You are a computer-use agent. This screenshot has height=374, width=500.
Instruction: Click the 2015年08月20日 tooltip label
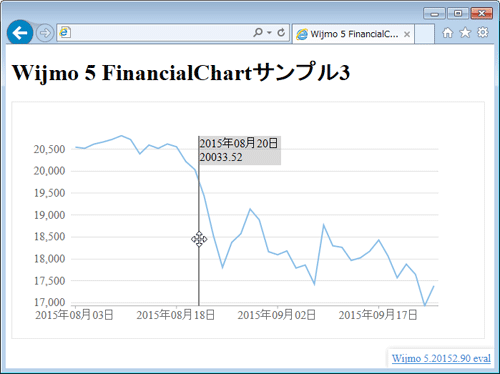[238, 143]
